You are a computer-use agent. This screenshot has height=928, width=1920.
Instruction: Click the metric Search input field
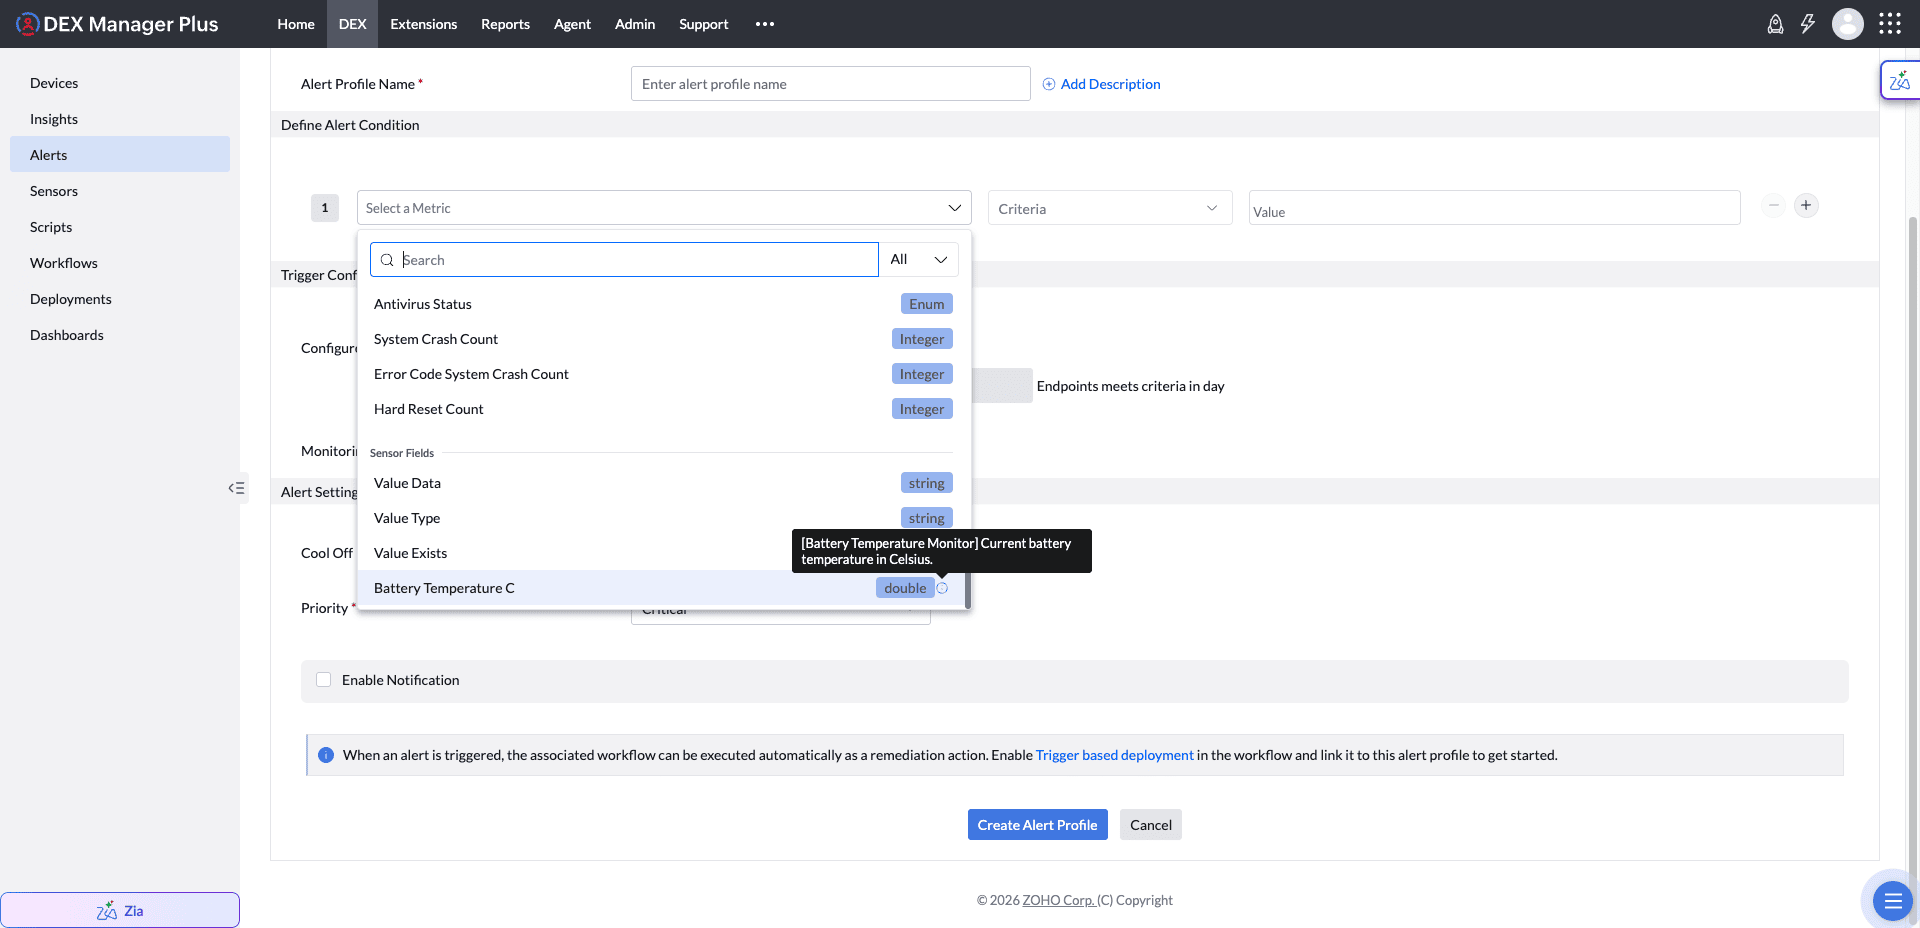click(x=625, y=260)
